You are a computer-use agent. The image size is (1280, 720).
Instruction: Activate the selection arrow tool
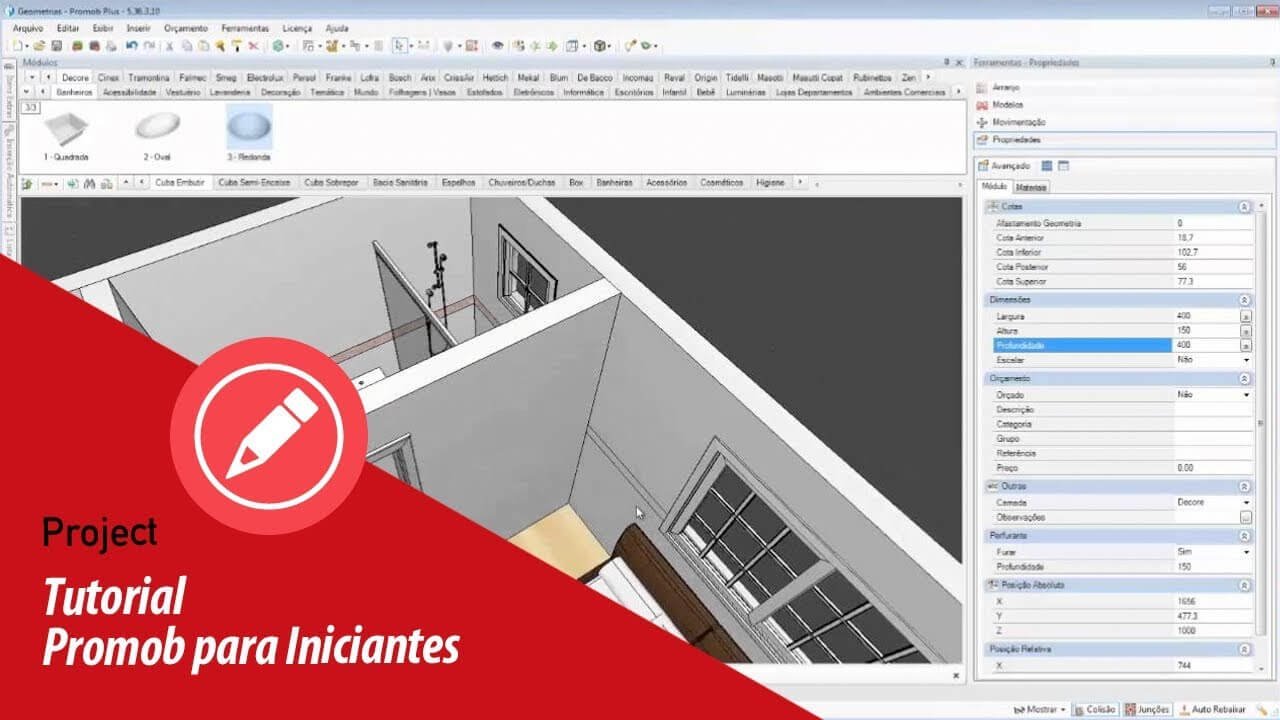[399, 45]
